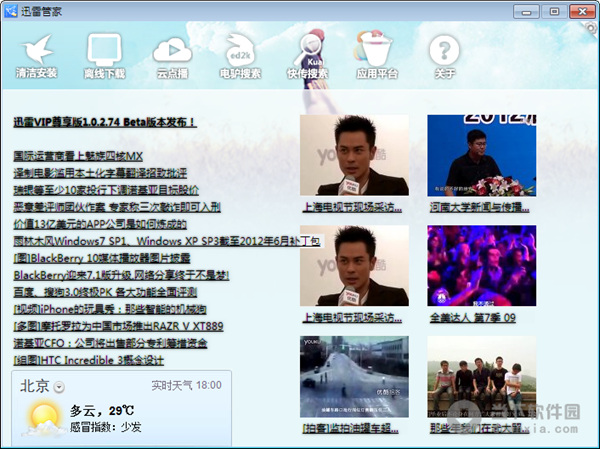600x449 pixels.
Task: Open the 快传搜索 magnifier icon
Action: [x=308, y=50]
